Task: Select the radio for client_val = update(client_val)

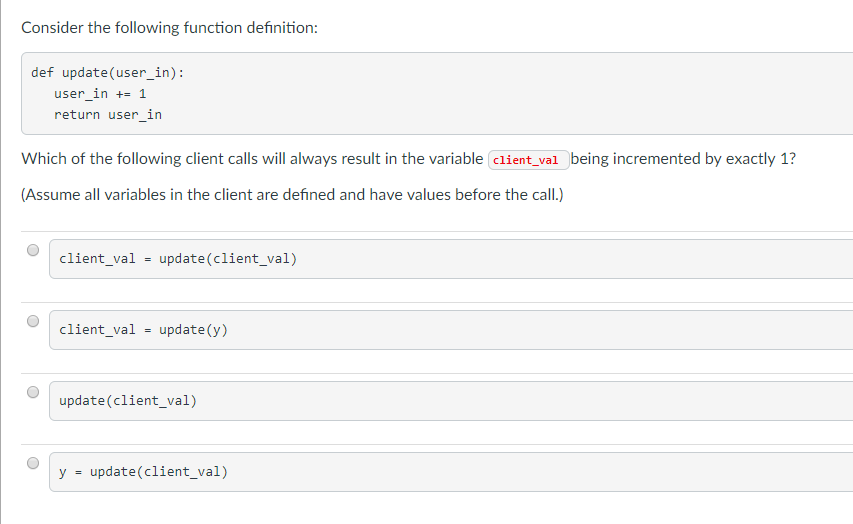Action: pyautogui.click(x=33, y=250)
